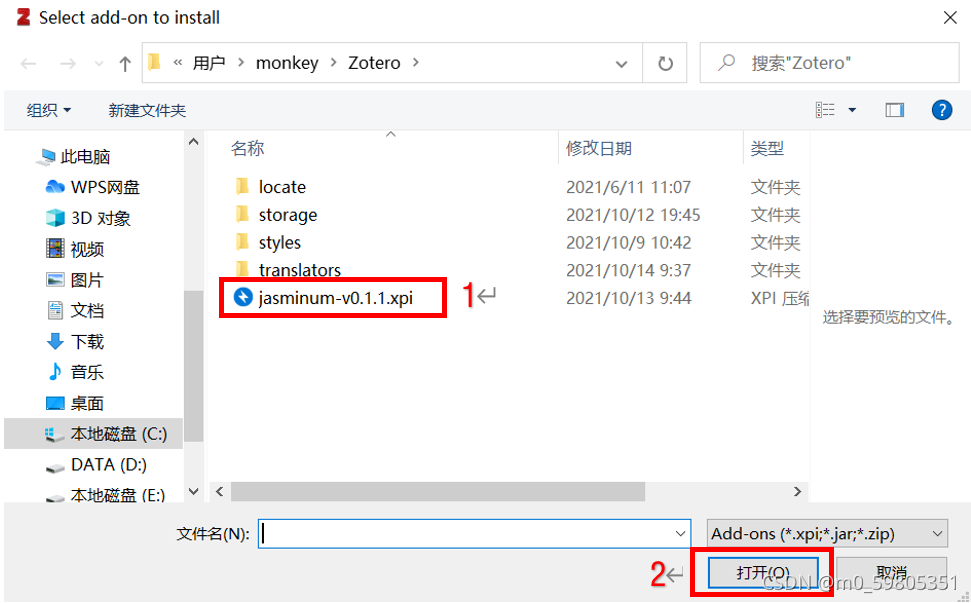Select the jasminum-v0.1.1.xpi file
This screenshot has width=971, height=603.
point(334,298)
